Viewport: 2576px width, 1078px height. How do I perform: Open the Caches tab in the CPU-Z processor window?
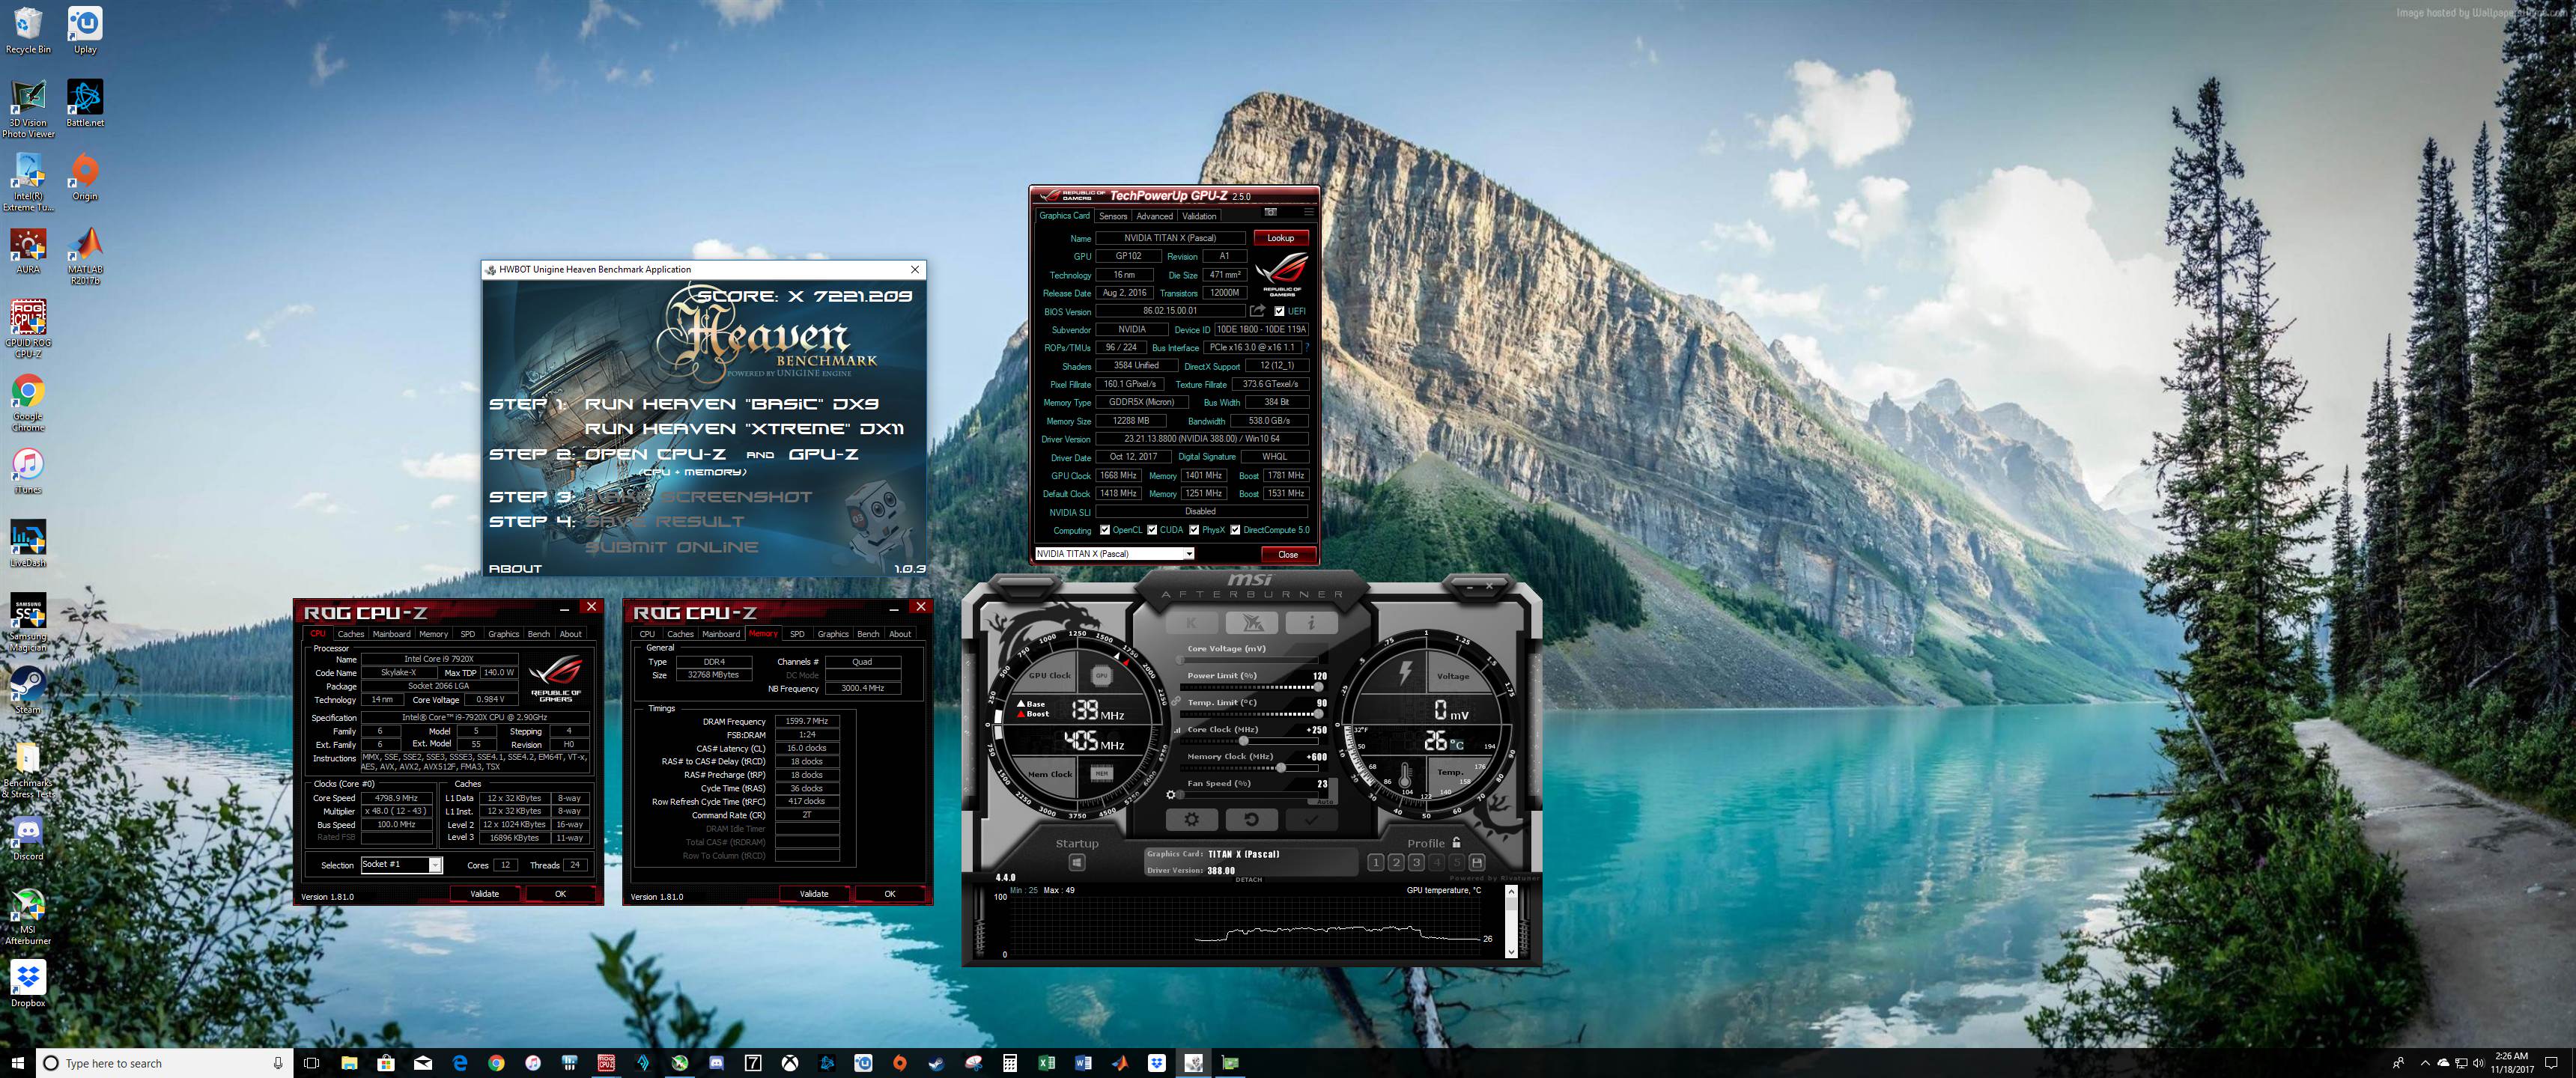351,634
